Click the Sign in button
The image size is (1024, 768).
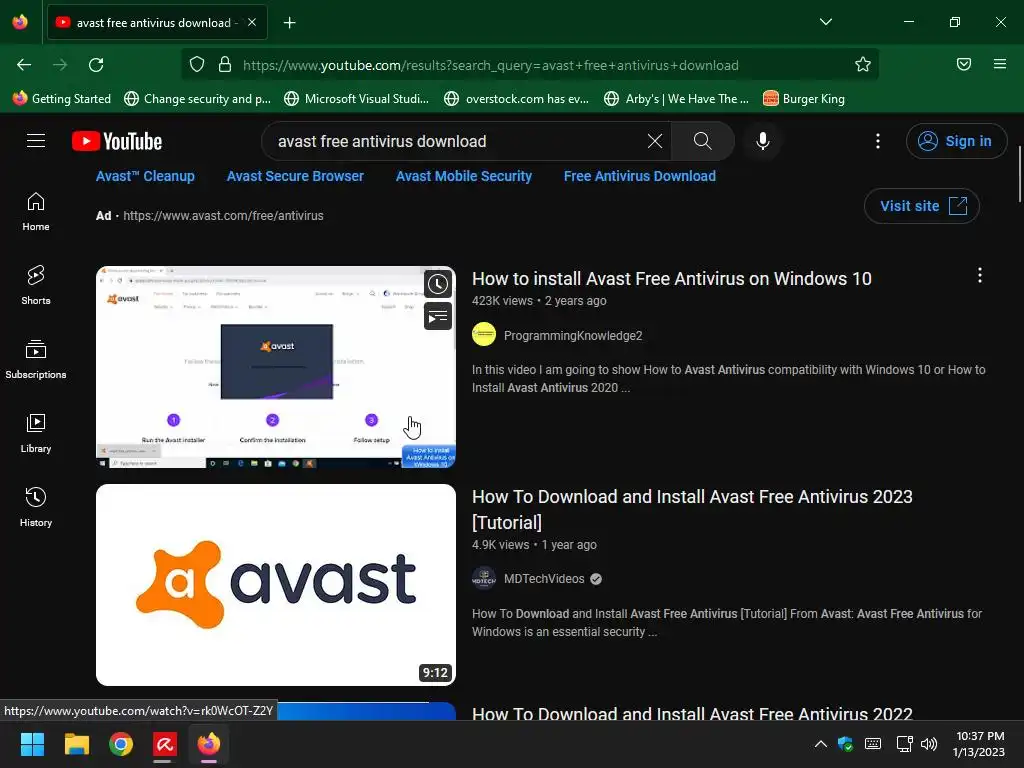click(x=956, y=141)
